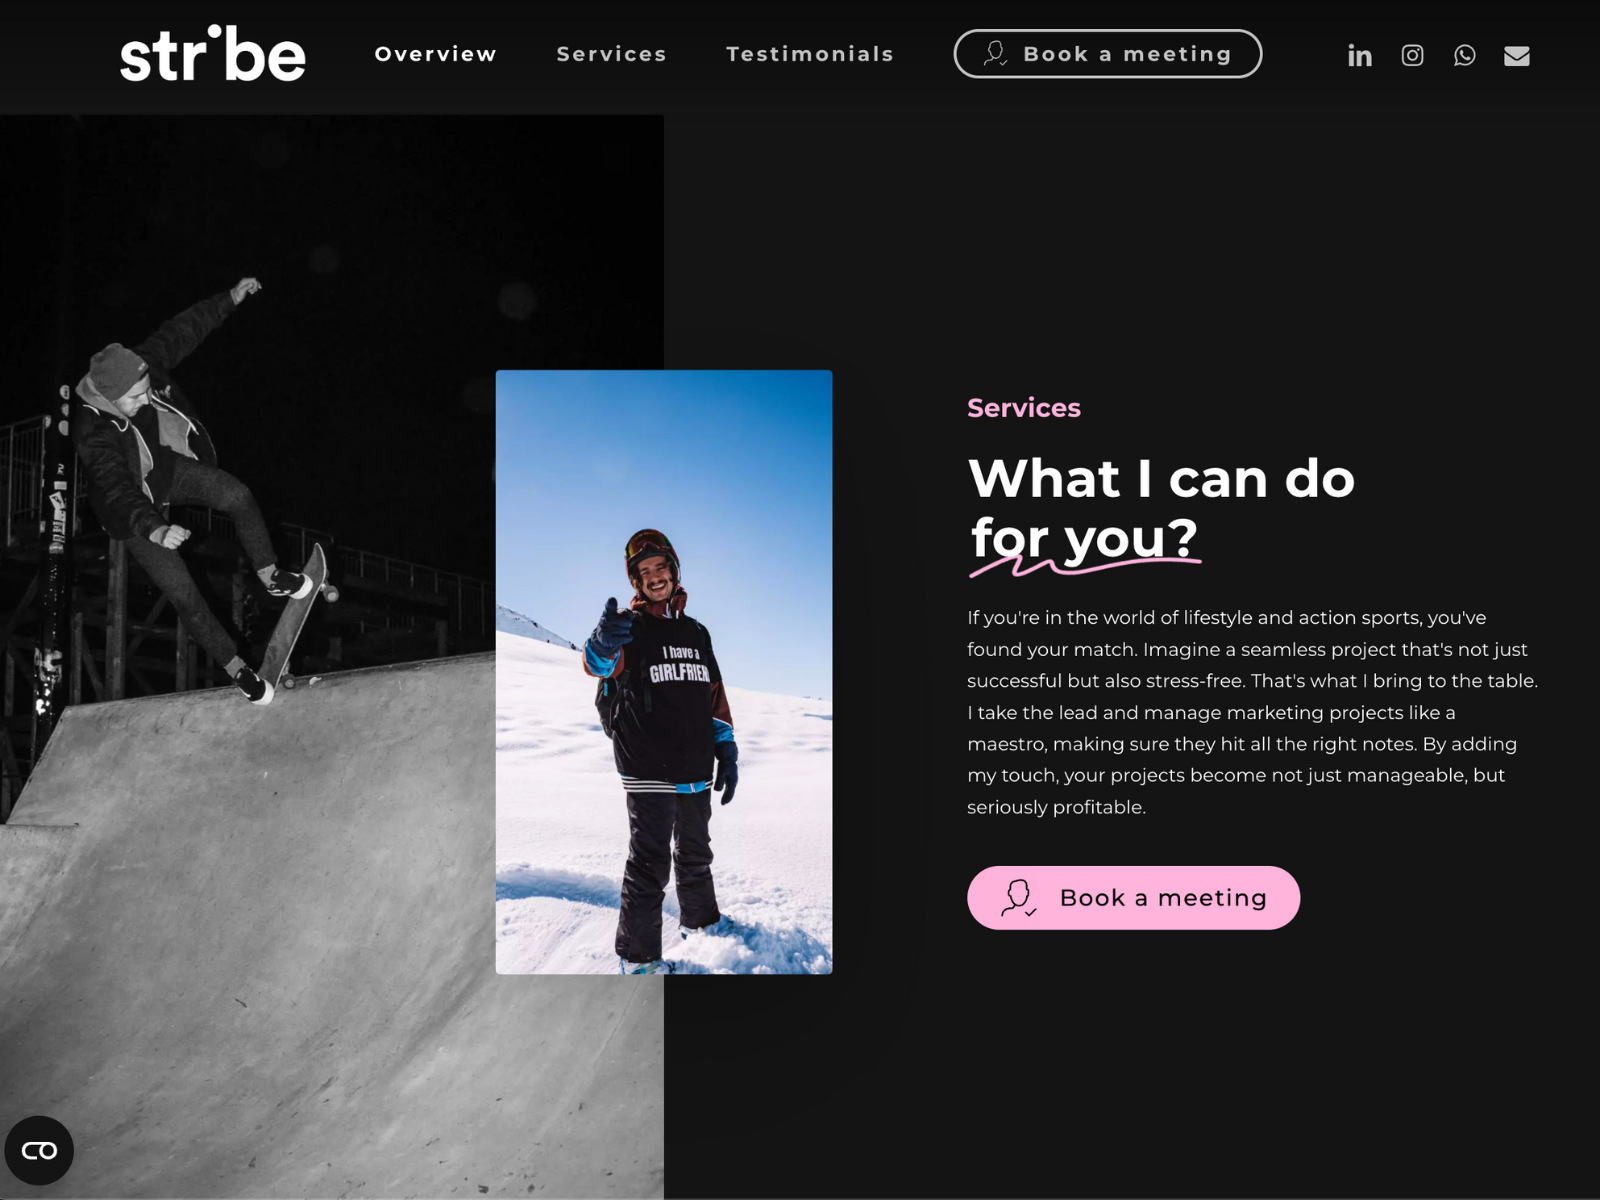The image size is (1600, 1200).
Task: Open the Instagram icon in header
Action: tap(1412, 56)
